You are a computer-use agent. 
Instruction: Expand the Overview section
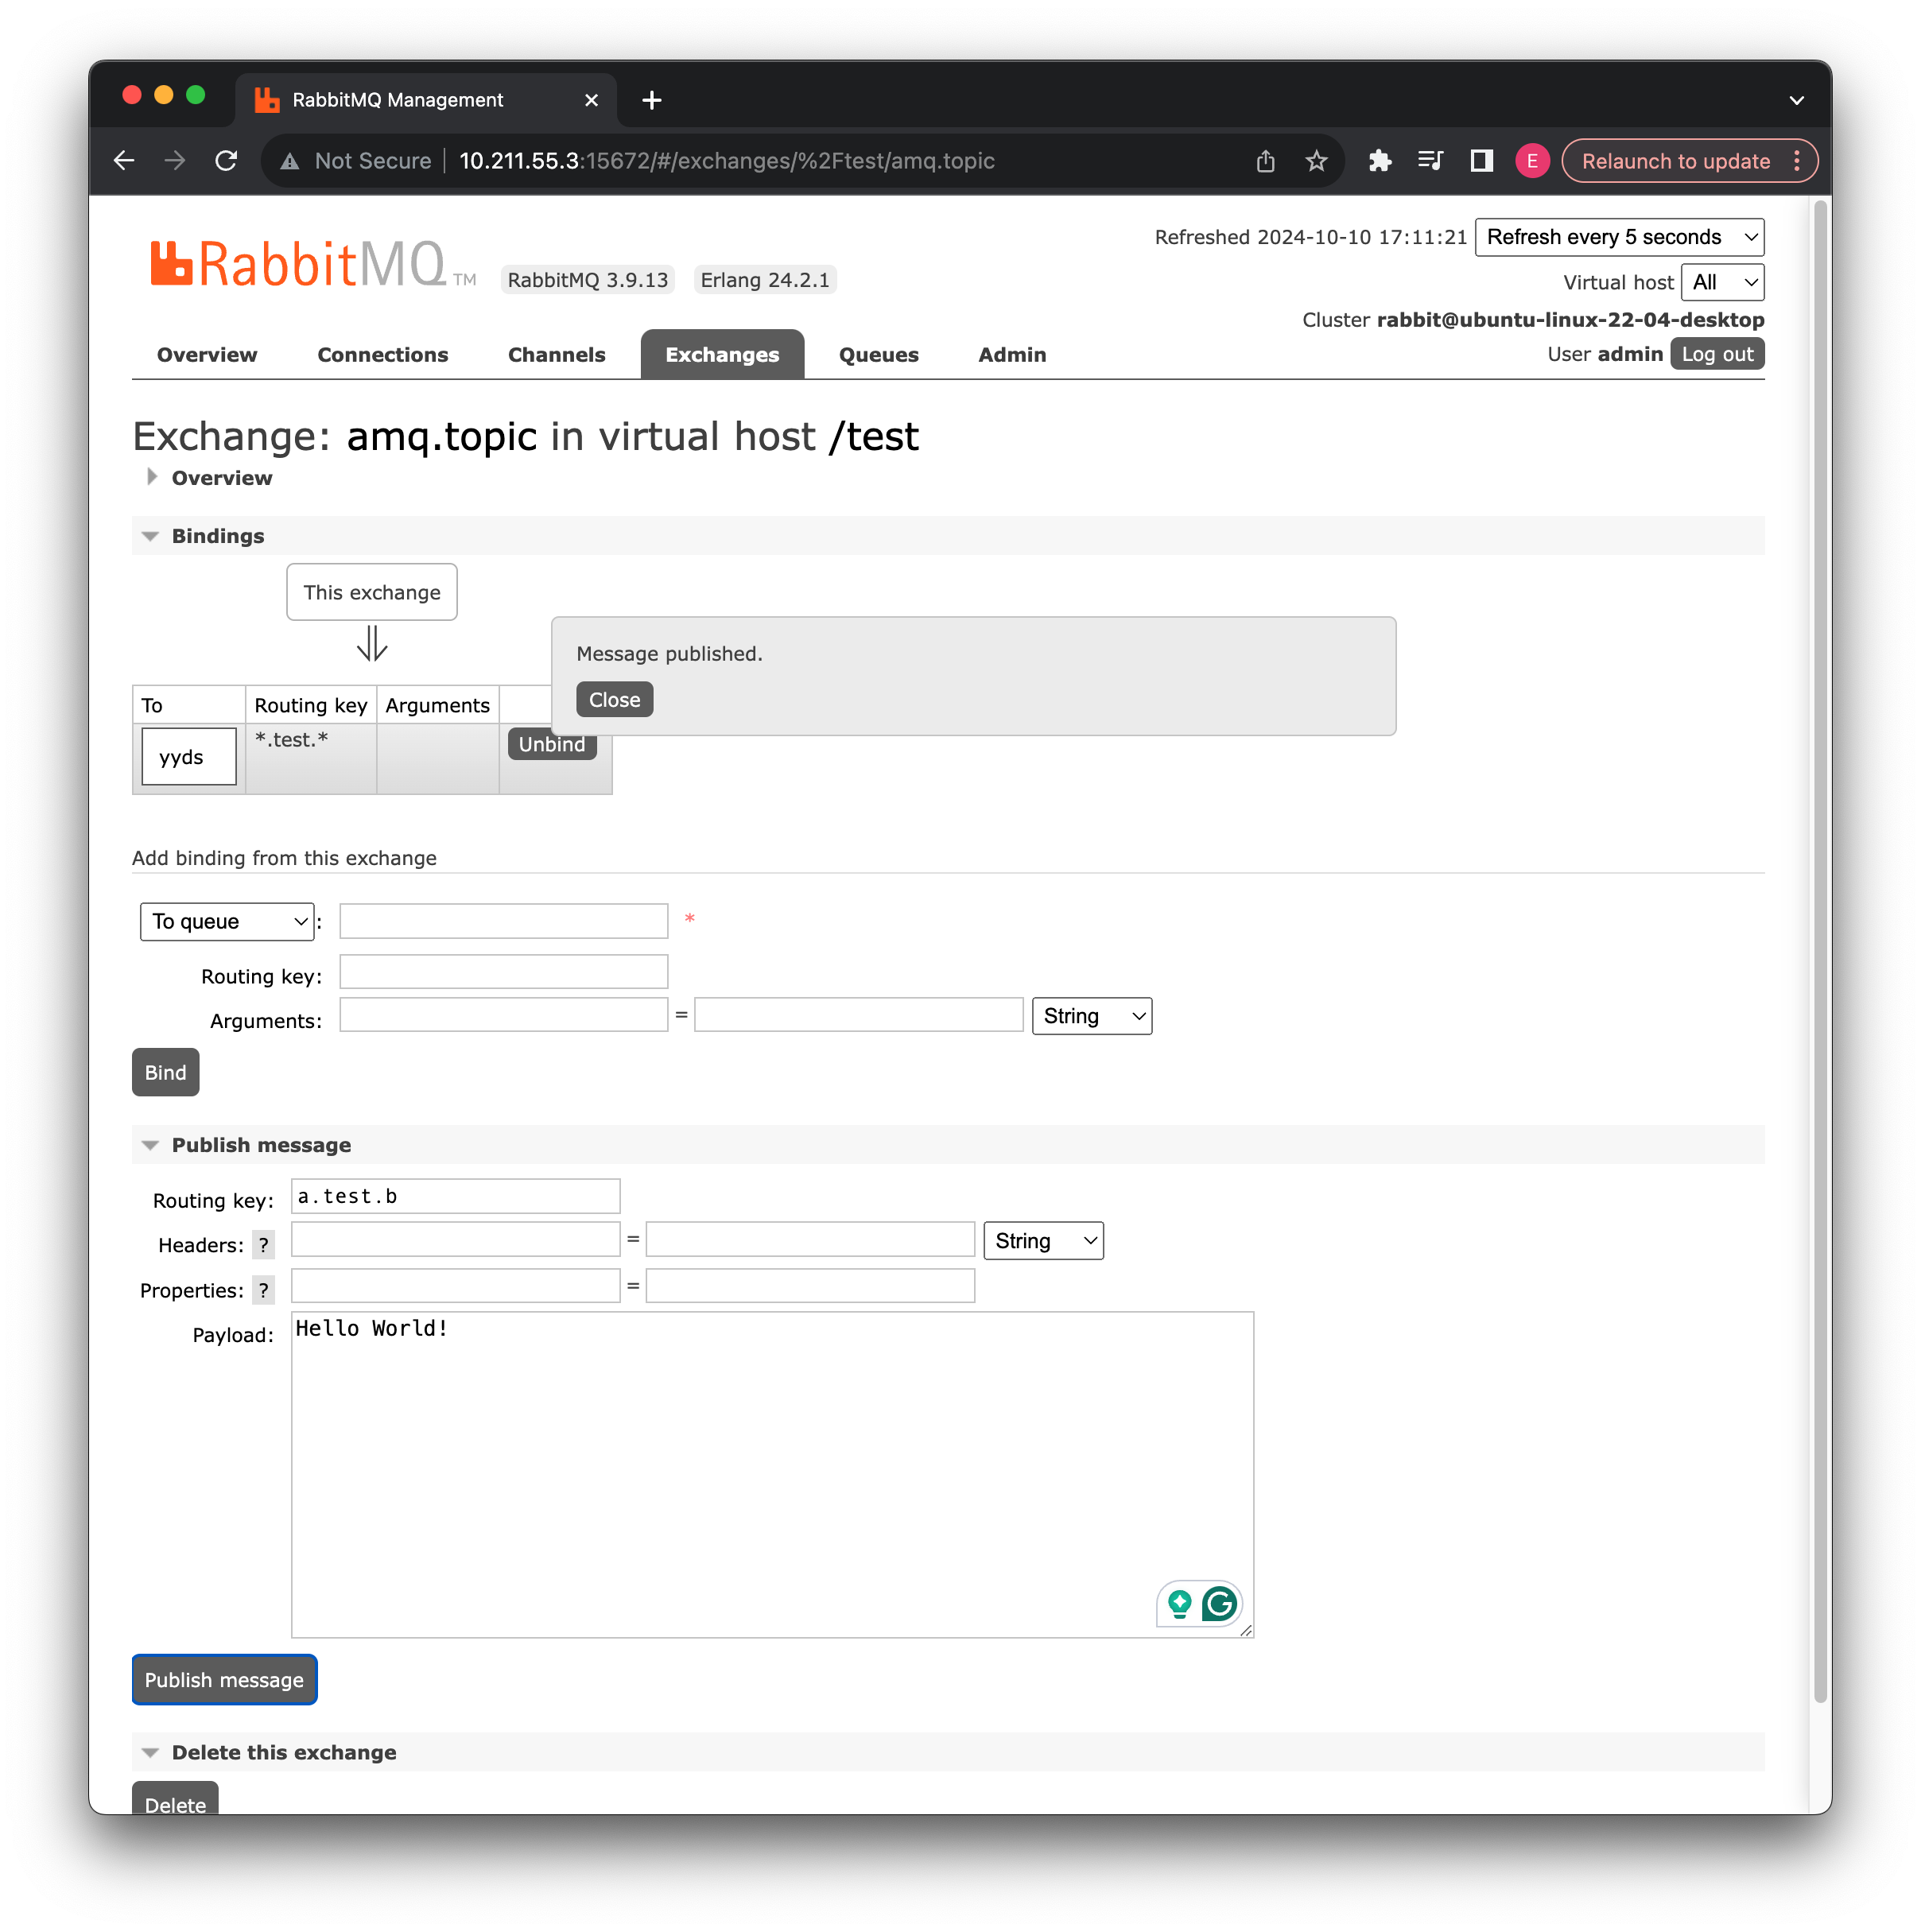(221, 478)
